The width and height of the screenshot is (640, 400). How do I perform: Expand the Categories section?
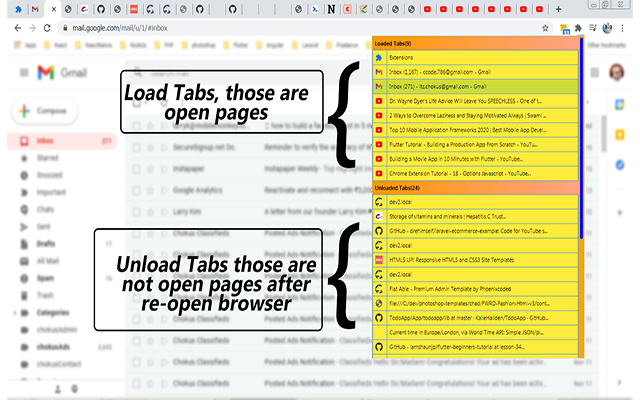point(15,313)
